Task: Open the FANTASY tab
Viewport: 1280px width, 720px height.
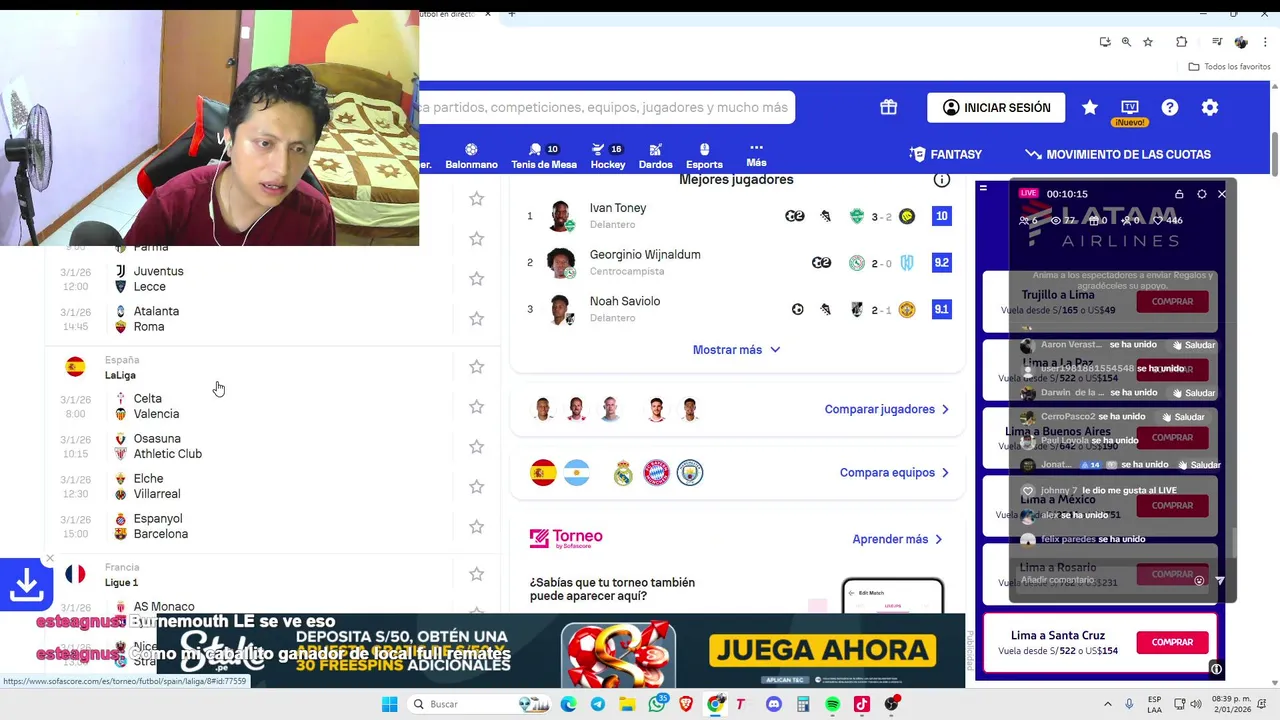Action: pyautogui.click(x=946, y=155)
